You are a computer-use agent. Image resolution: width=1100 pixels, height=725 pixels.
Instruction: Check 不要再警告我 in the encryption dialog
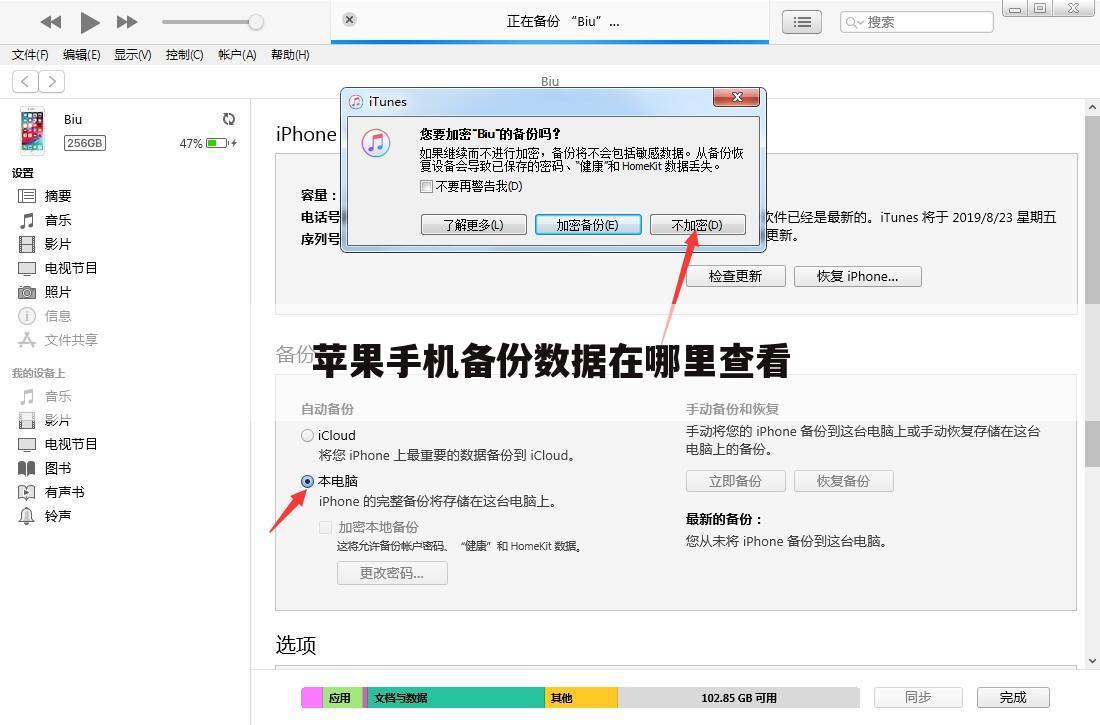426,186
